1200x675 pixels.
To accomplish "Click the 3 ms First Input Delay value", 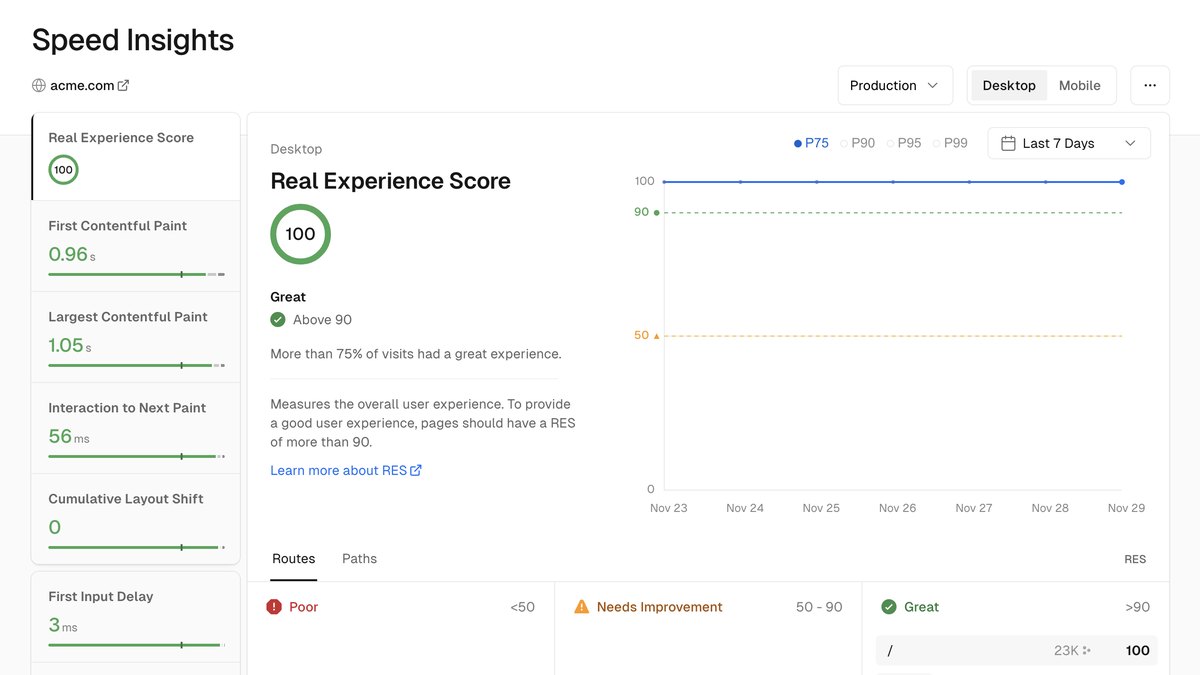I will (63, 626).
